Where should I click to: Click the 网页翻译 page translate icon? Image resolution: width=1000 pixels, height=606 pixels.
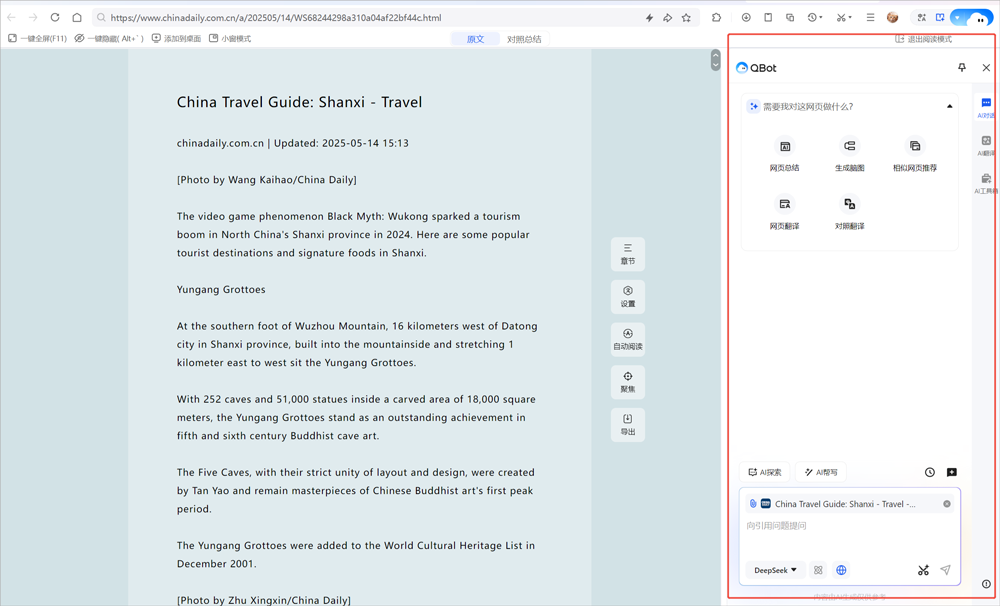coord(784,204)
